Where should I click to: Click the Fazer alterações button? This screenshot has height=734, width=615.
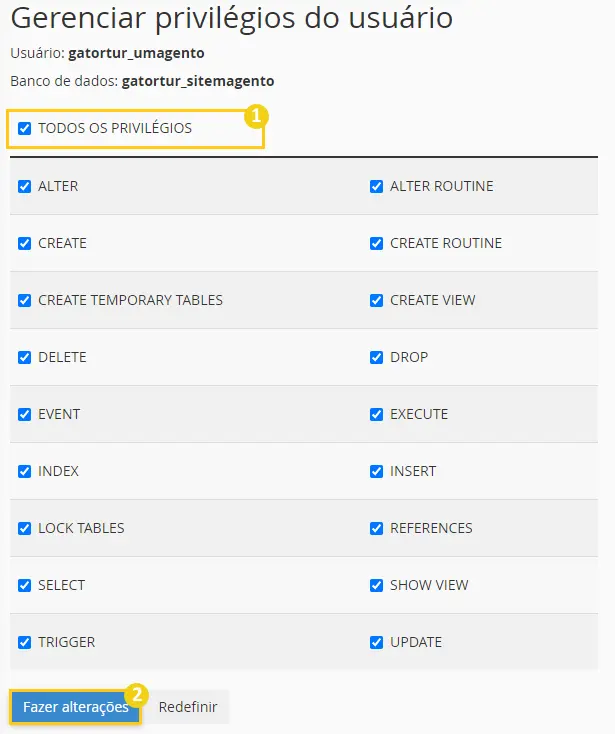pos(75,707)
